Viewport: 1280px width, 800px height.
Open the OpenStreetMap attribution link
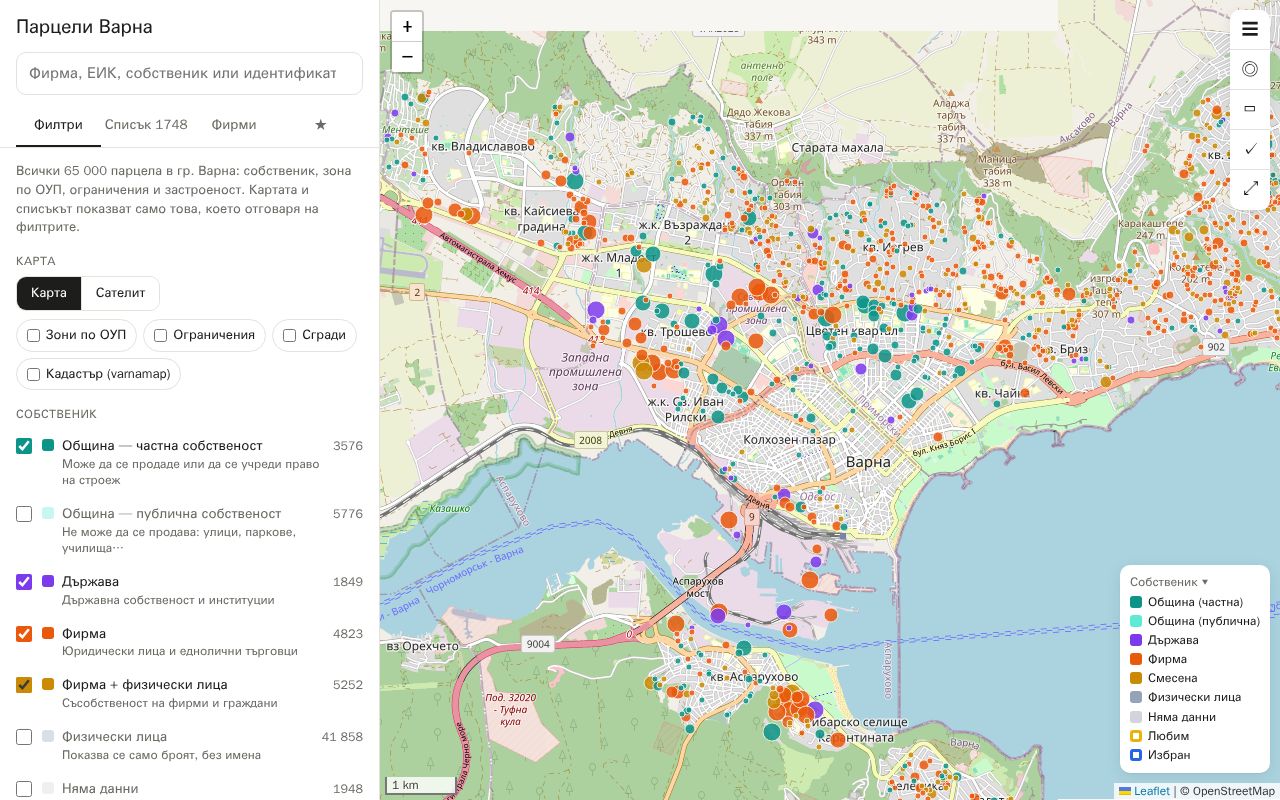coord(1233,791)
